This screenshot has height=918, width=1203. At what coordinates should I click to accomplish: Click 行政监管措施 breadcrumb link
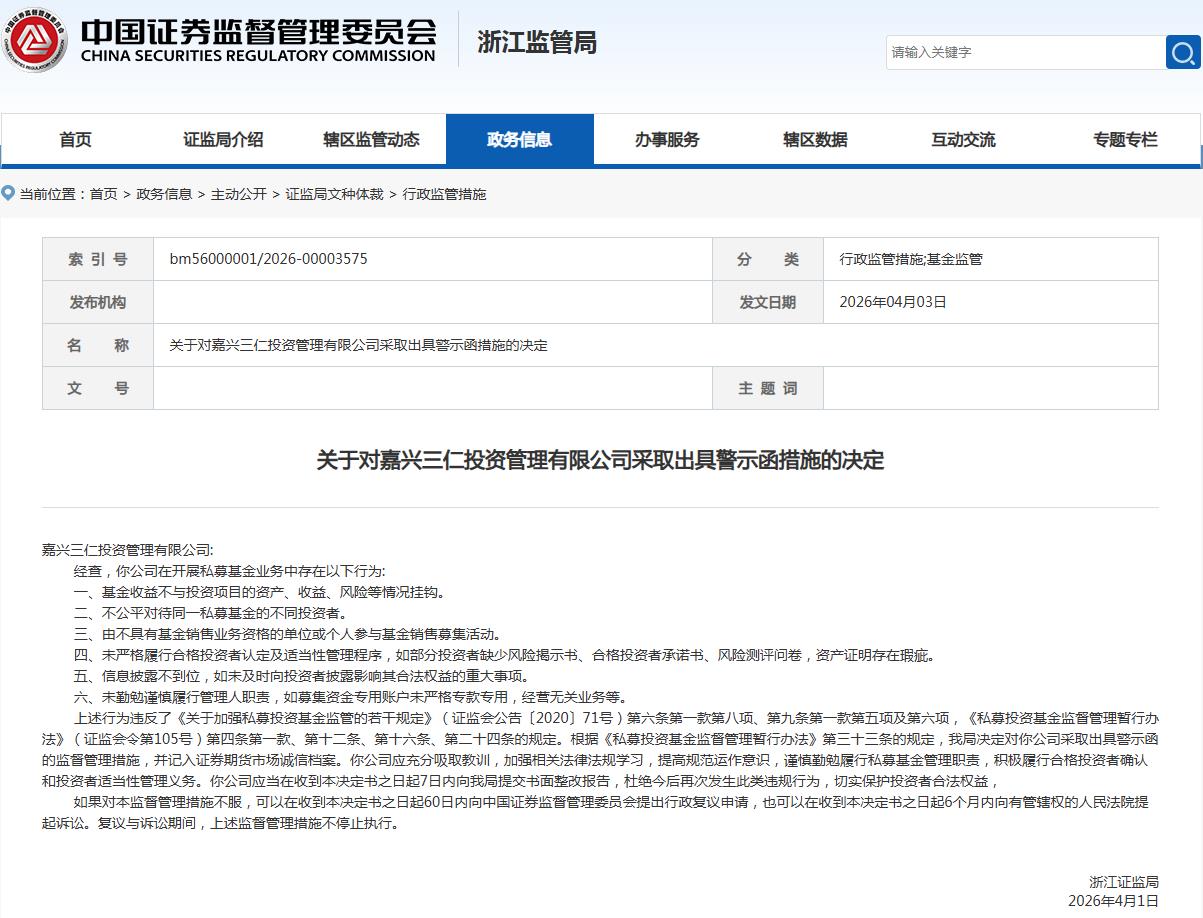(444, 194)
